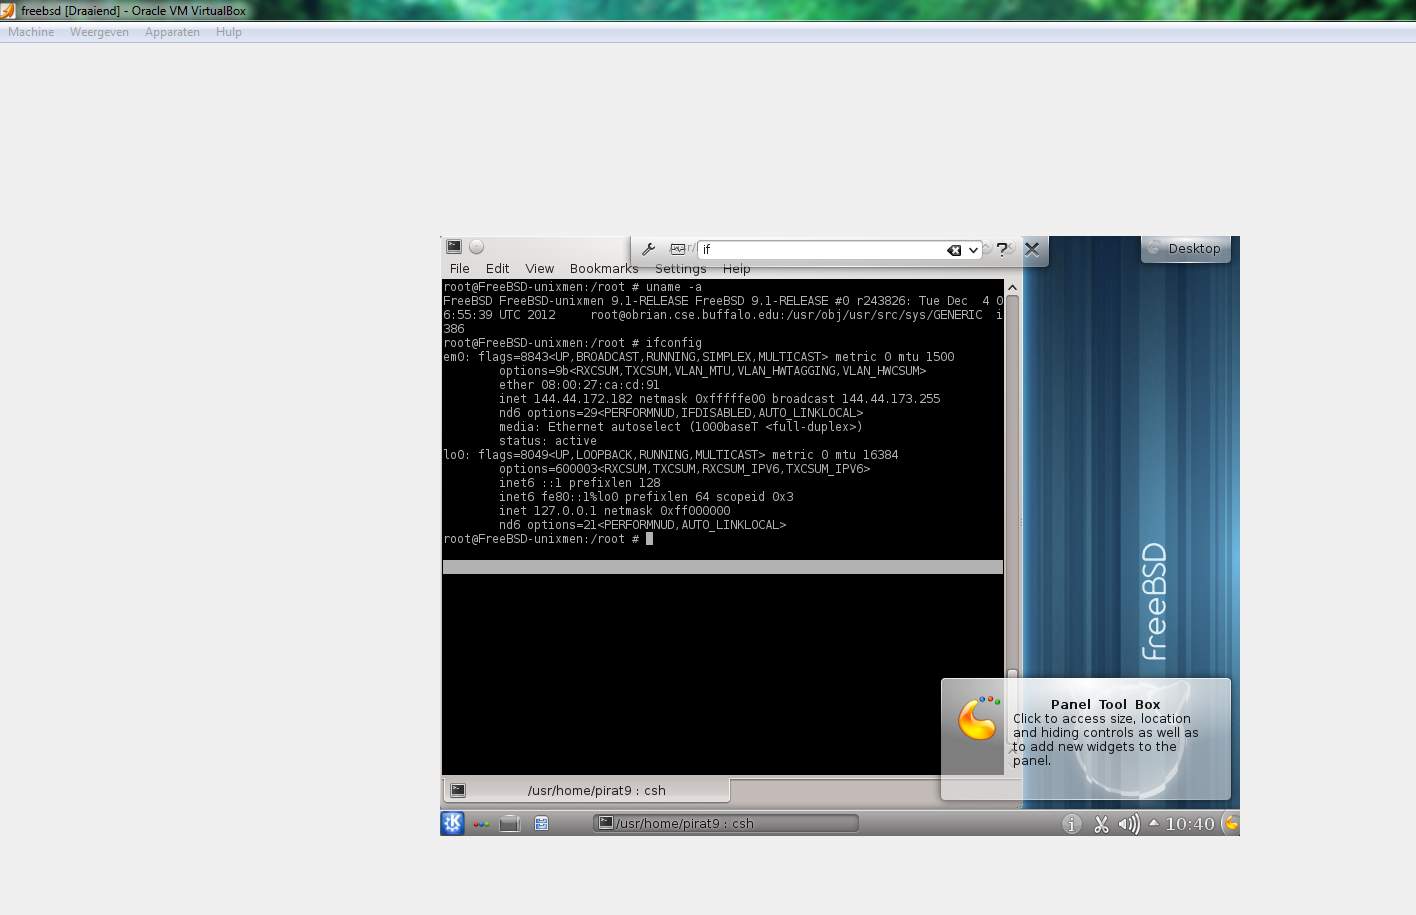This screenshot has width=1416, height=915.
Task: Click the activities dots icon in panel
Action: point(482,824)
